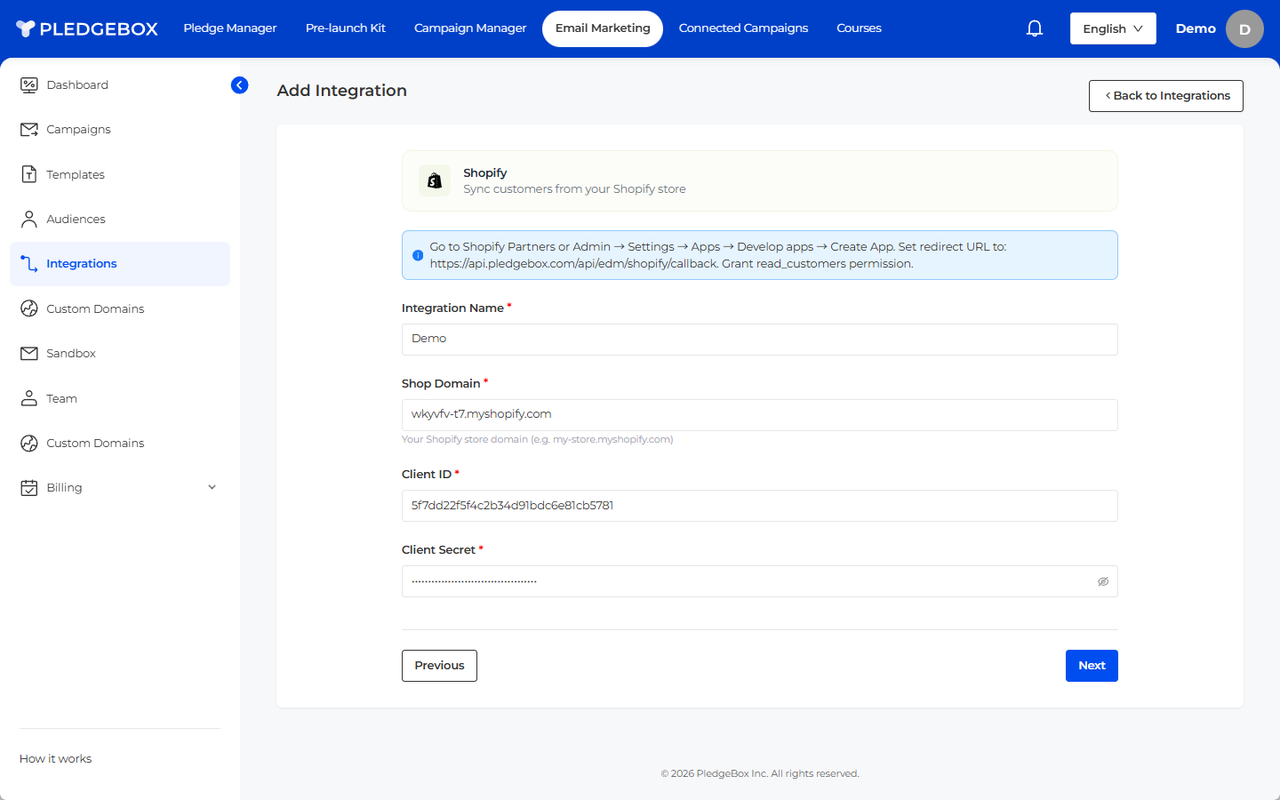
Task: Focus the Shop Domain input field
Action: pyautogui.click(x=759, y=415)
